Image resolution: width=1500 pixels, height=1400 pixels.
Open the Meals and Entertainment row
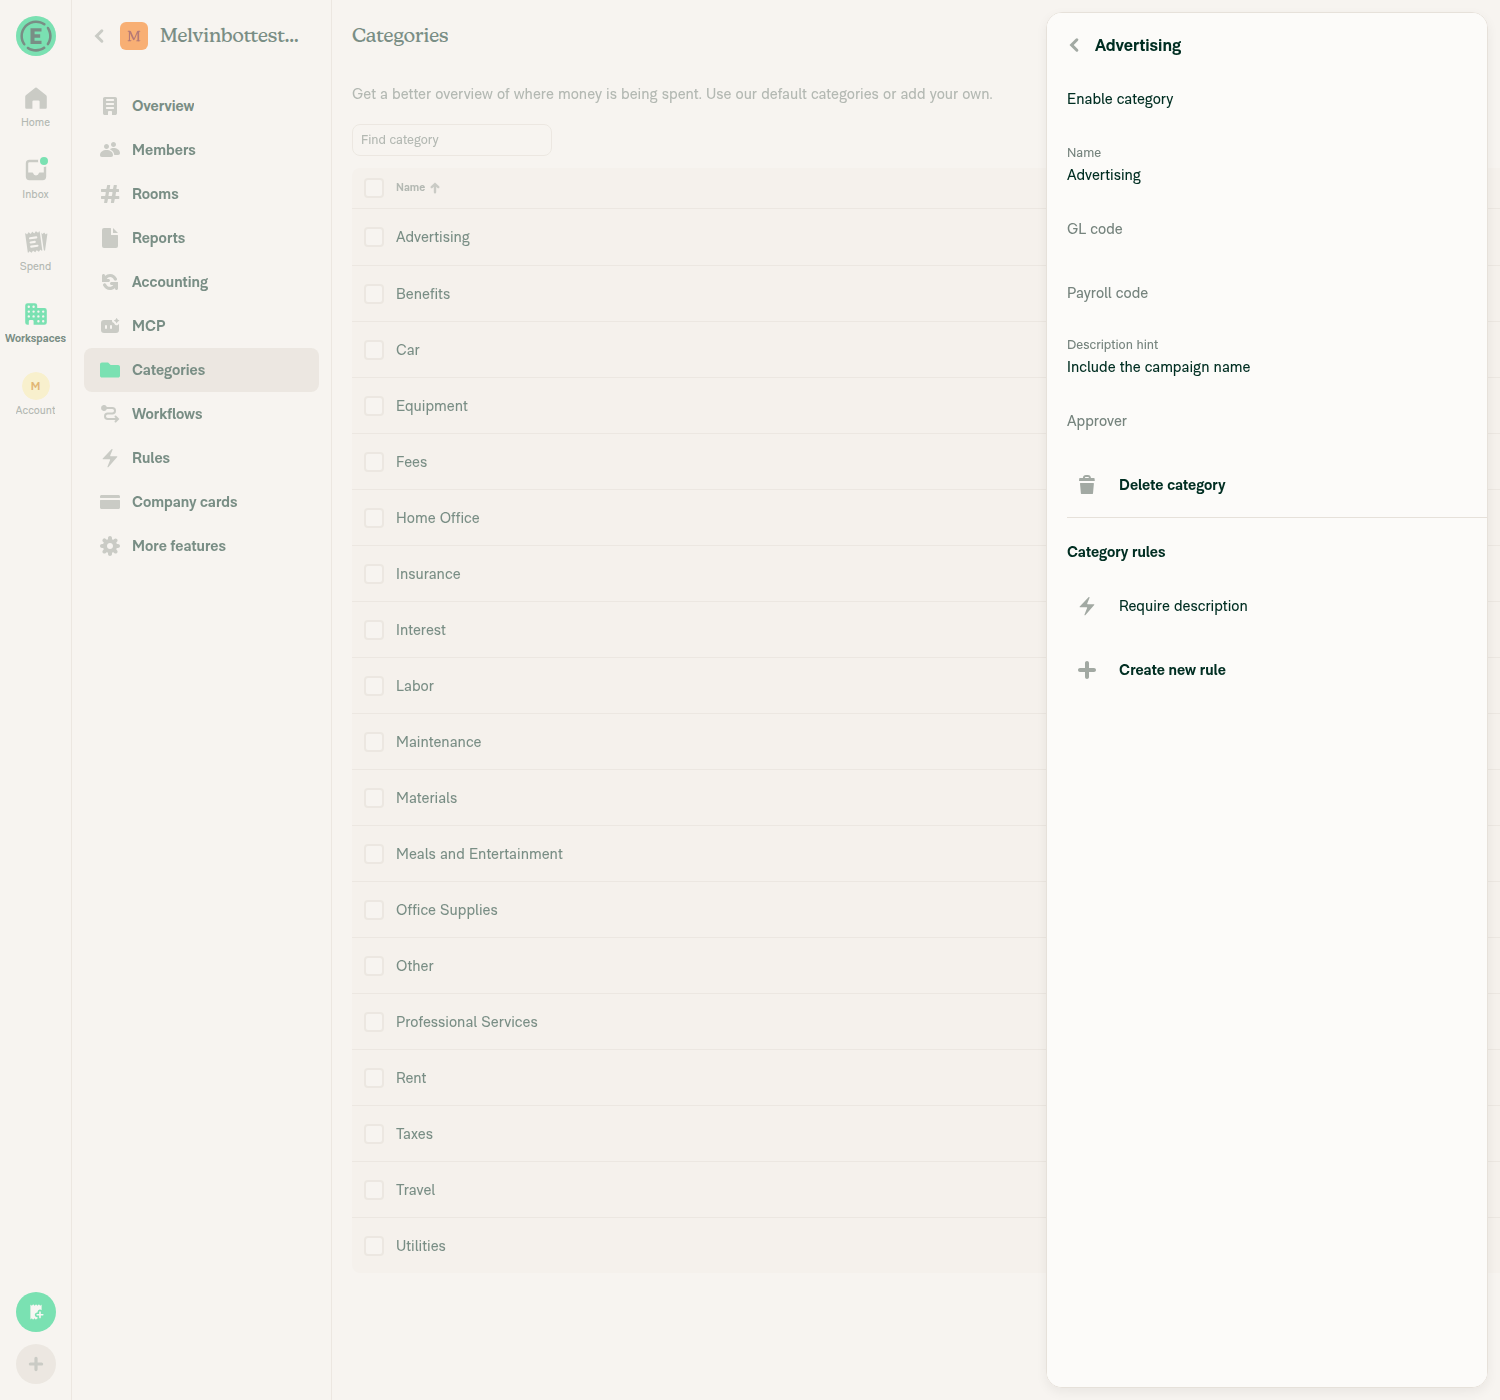(x=699, y=854)
